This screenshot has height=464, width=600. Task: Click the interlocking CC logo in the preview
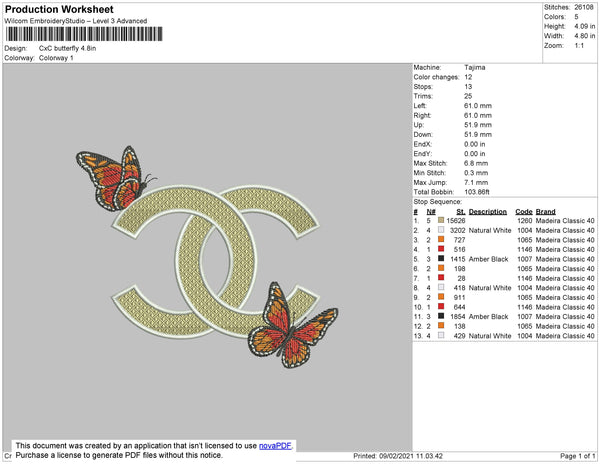point(216,262)
